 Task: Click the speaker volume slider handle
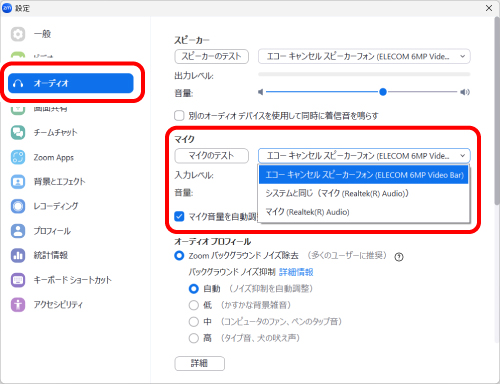(383, 92)
